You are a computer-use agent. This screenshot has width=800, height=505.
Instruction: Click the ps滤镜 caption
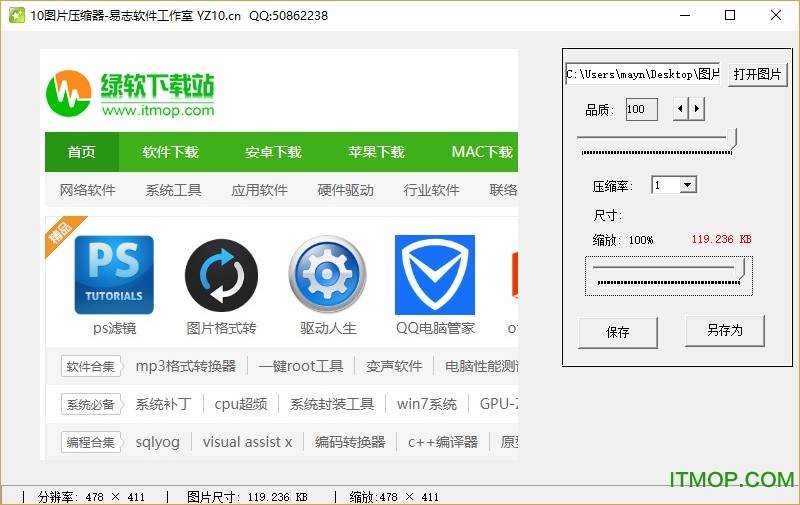(x=114, y=328)
